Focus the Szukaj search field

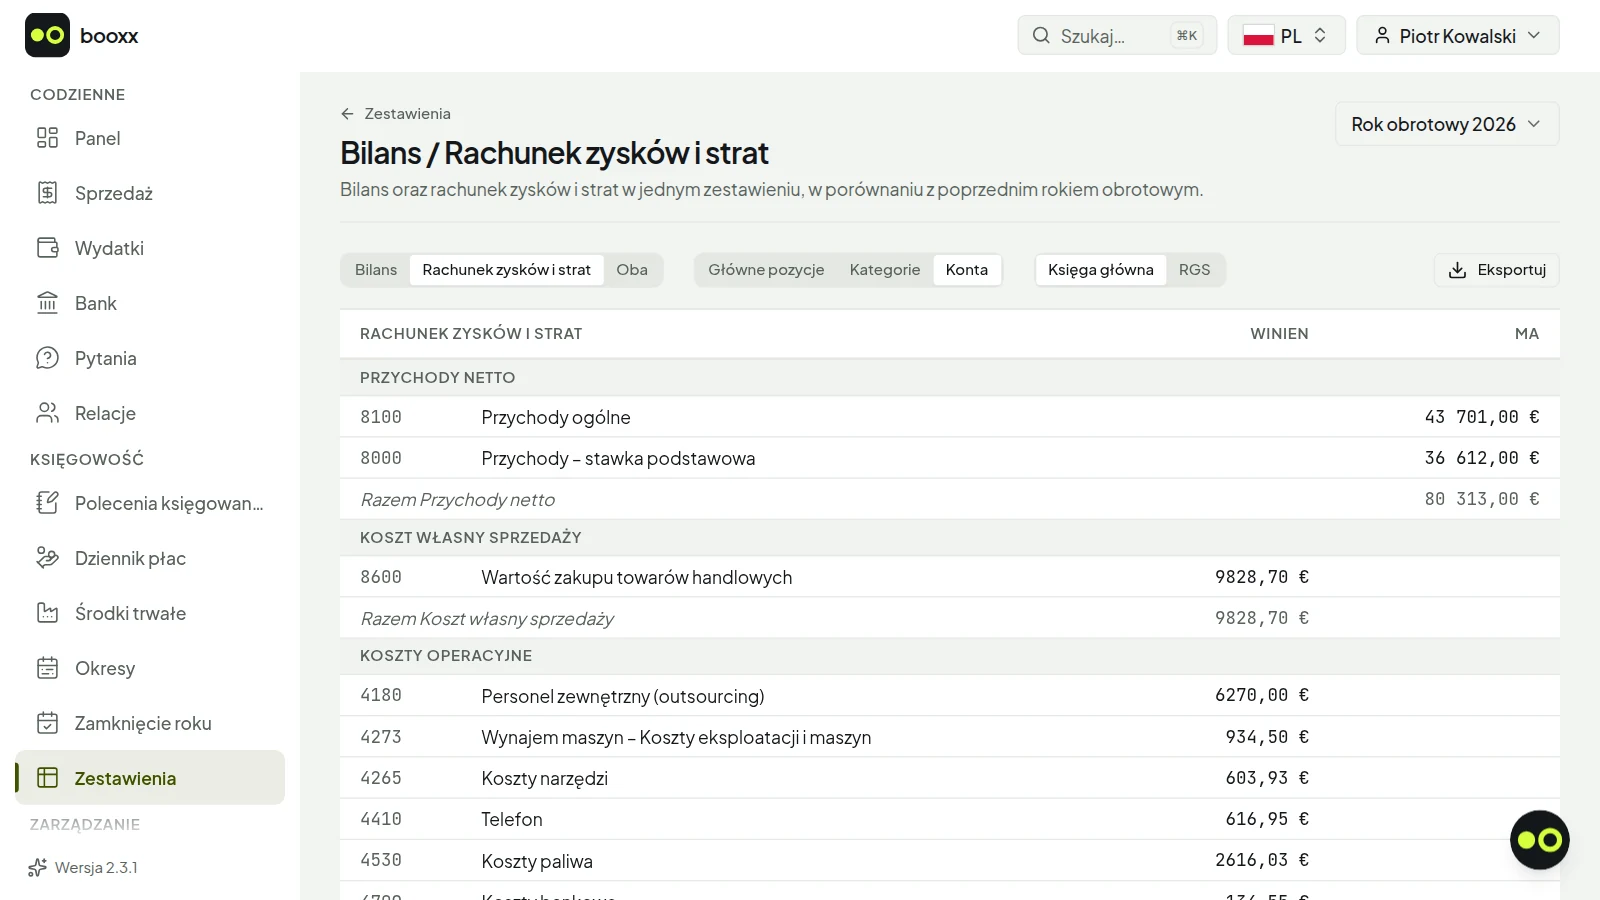click(1117, 36)
